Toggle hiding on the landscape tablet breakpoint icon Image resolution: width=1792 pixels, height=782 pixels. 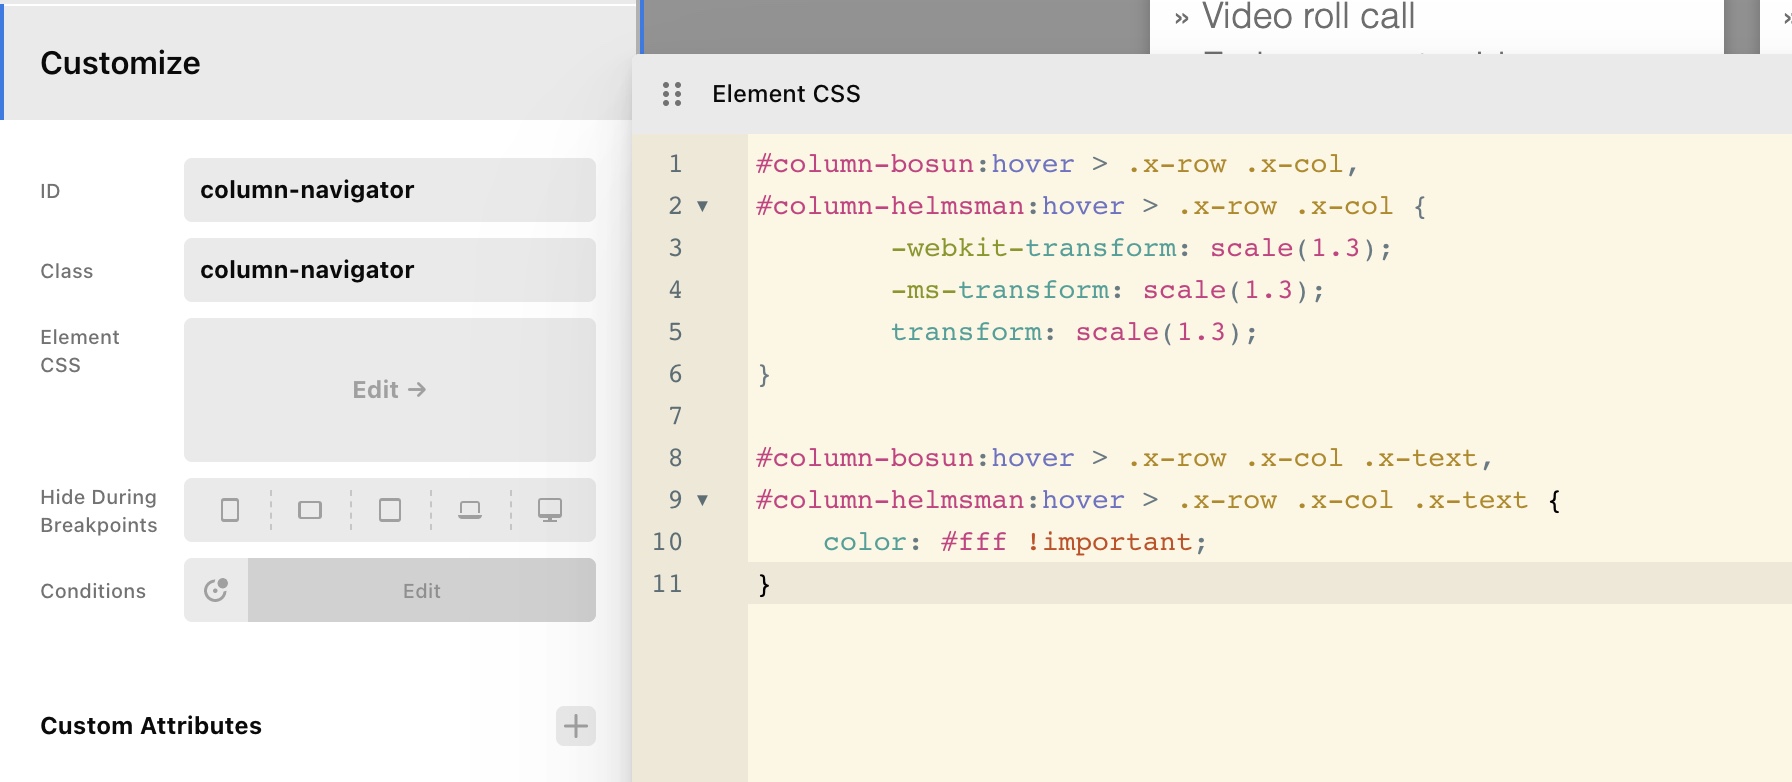pos(310,510)
